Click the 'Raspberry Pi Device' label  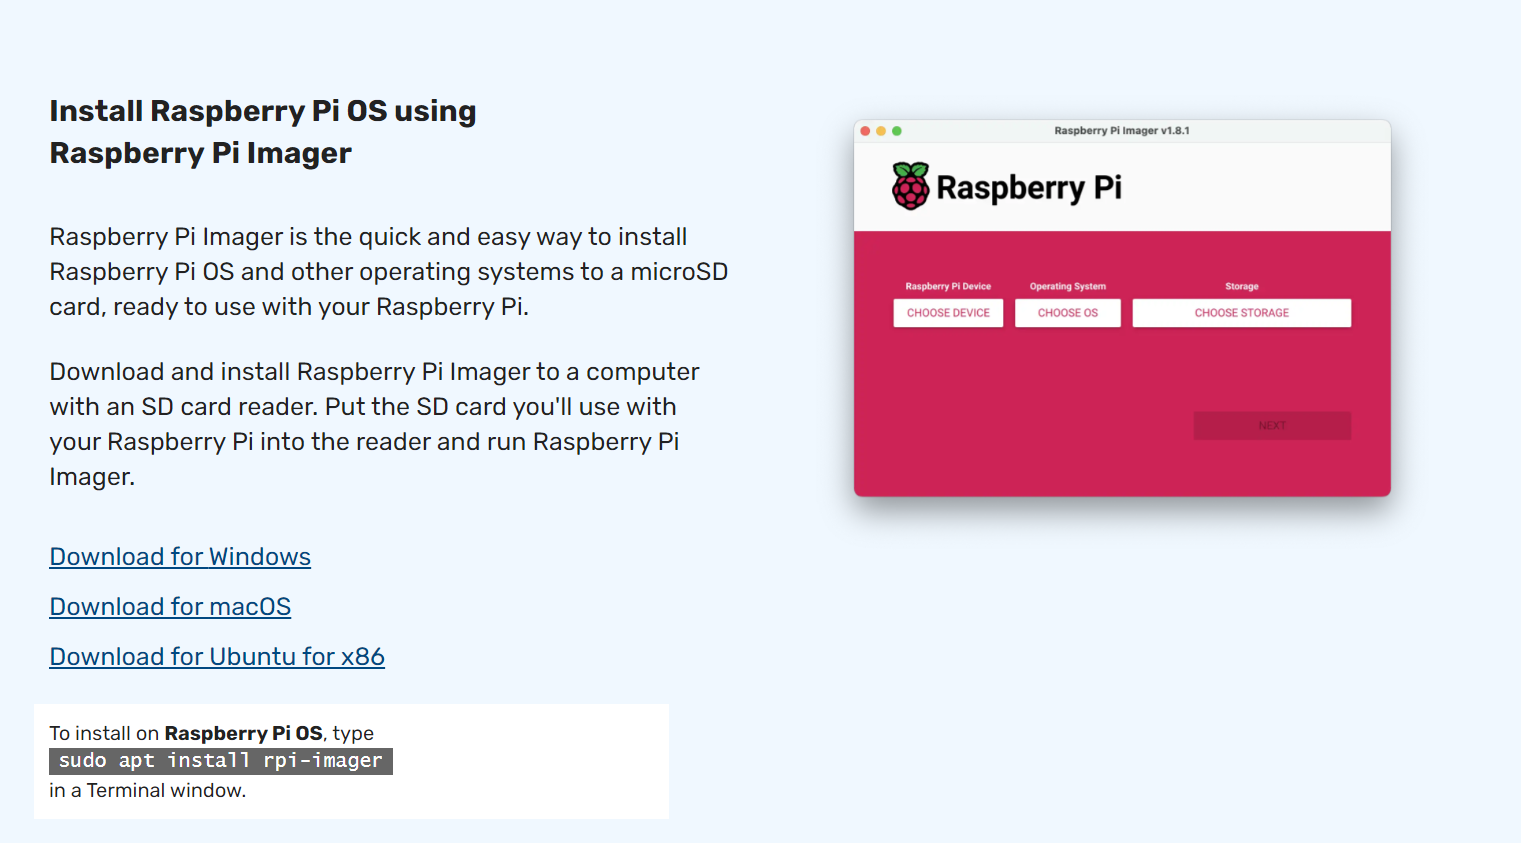click(x=948, y=286)
